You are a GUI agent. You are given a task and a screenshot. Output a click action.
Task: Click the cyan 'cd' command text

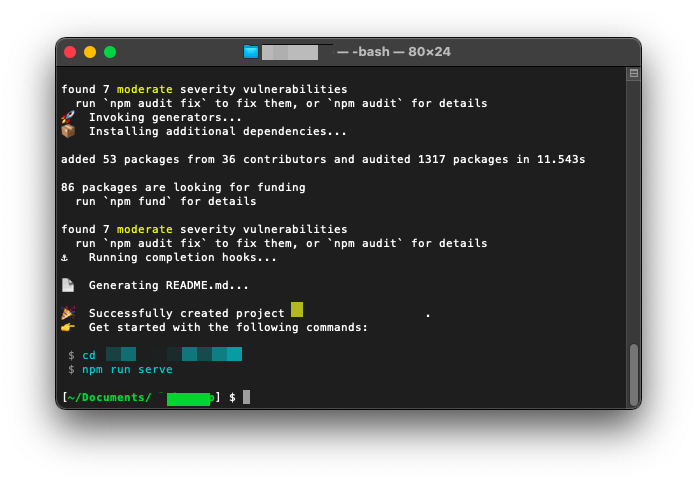pyautogui.click(x=89, y=355)
